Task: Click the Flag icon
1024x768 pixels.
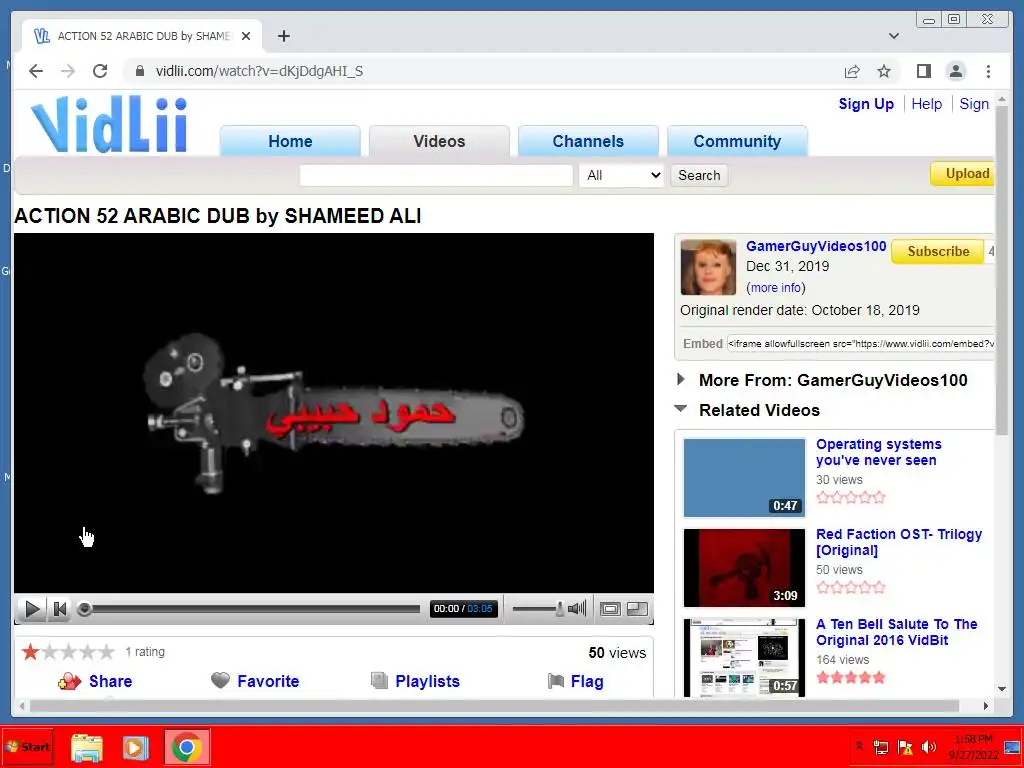Action: 556,681
